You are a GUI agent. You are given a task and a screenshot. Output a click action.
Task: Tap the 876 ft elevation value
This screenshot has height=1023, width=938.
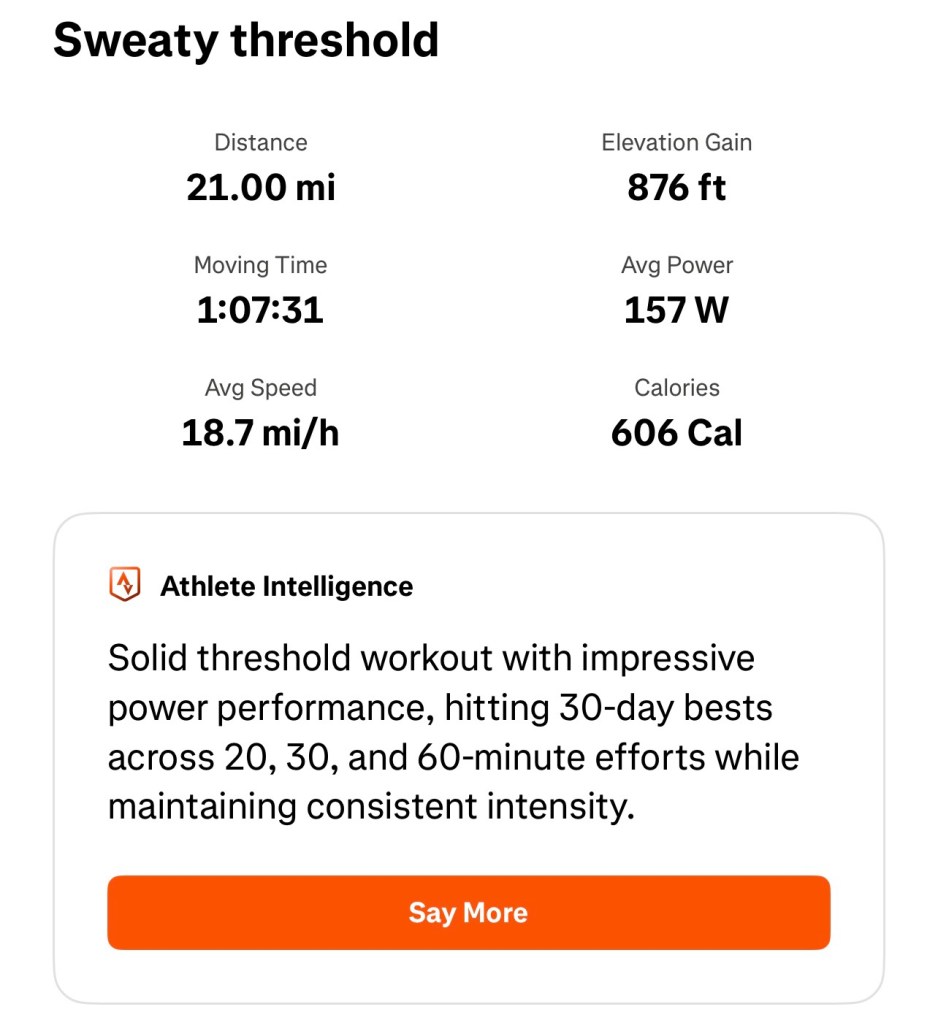point(677,187)
